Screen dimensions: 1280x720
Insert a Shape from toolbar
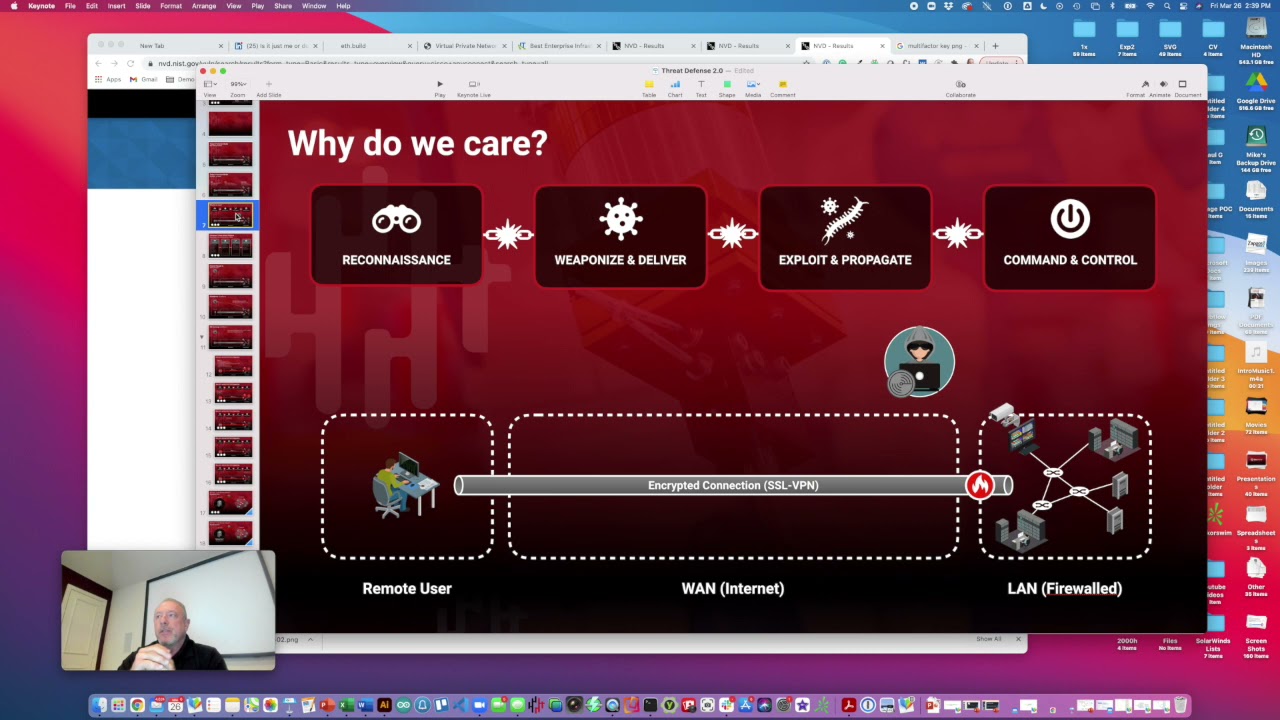pyautogui.click(x=727, y=88)
